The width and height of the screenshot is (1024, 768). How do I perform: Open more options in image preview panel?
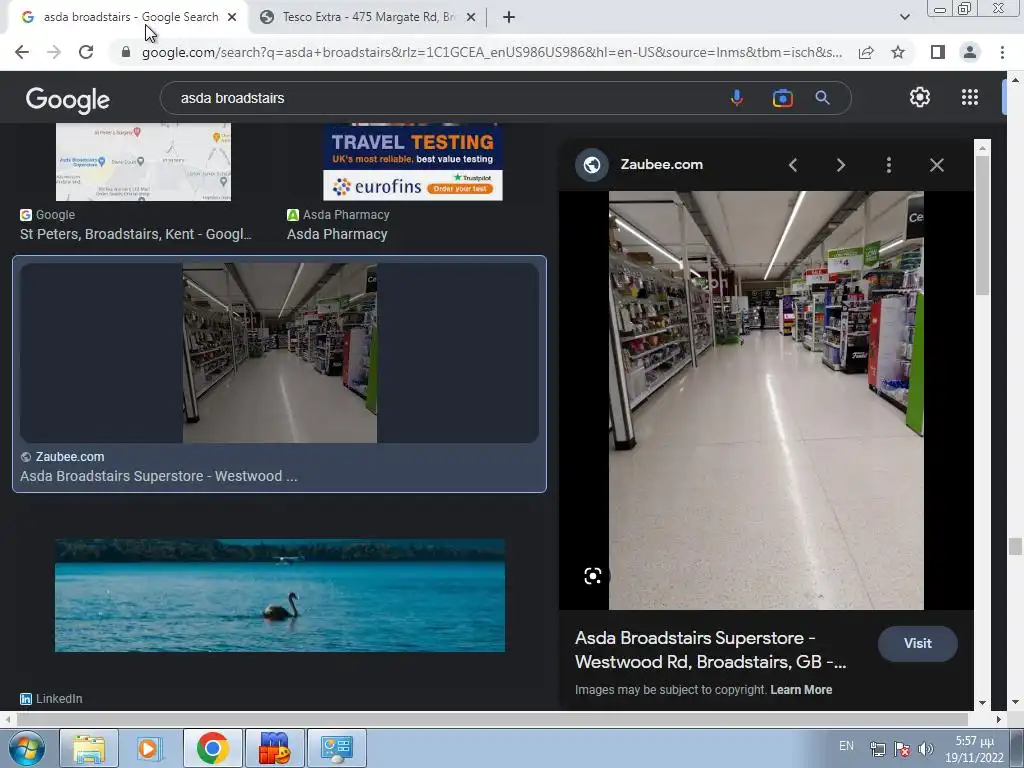889,165
